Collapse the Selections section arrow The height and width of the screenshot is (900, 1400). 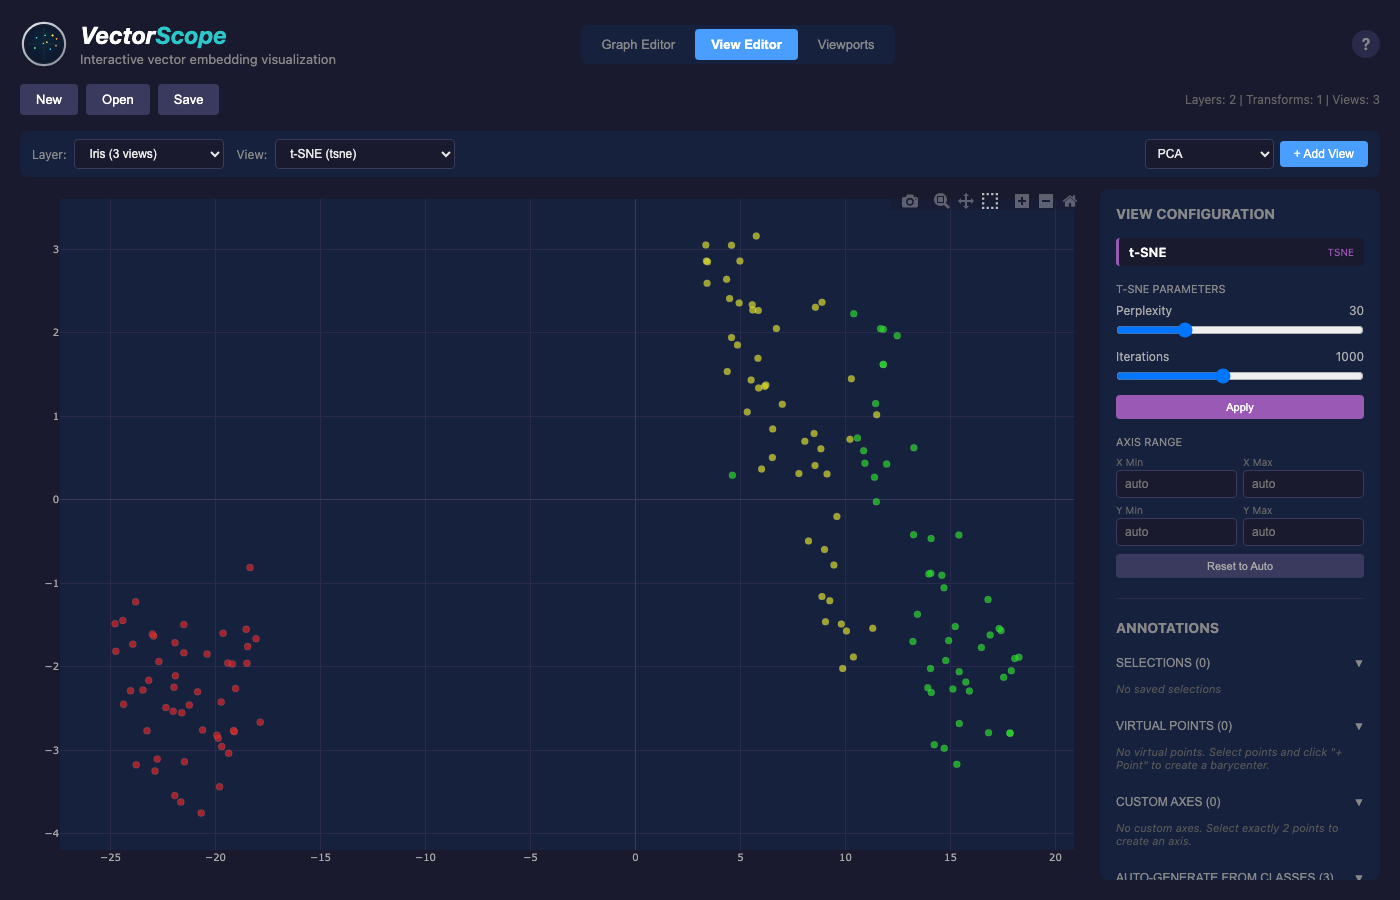pos(1358,663)
